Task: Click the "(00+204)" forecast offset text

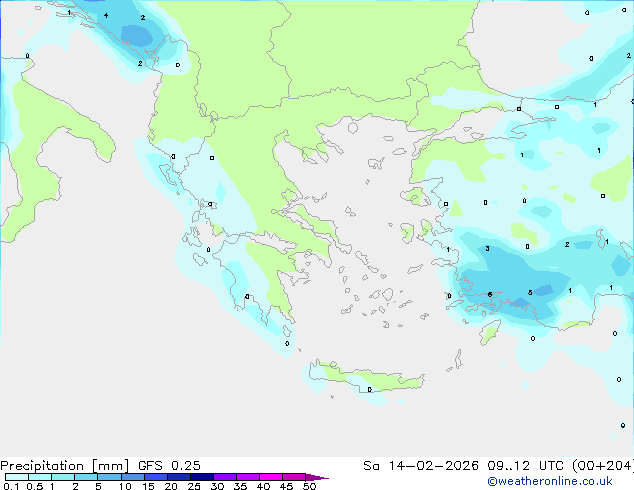Action: (603, 466)
